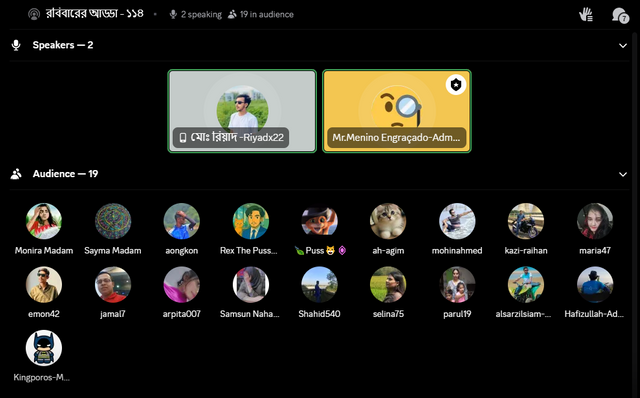The image size is (640, 398).
Task: Open parul19's avatar
Action: tap(457, 285)
